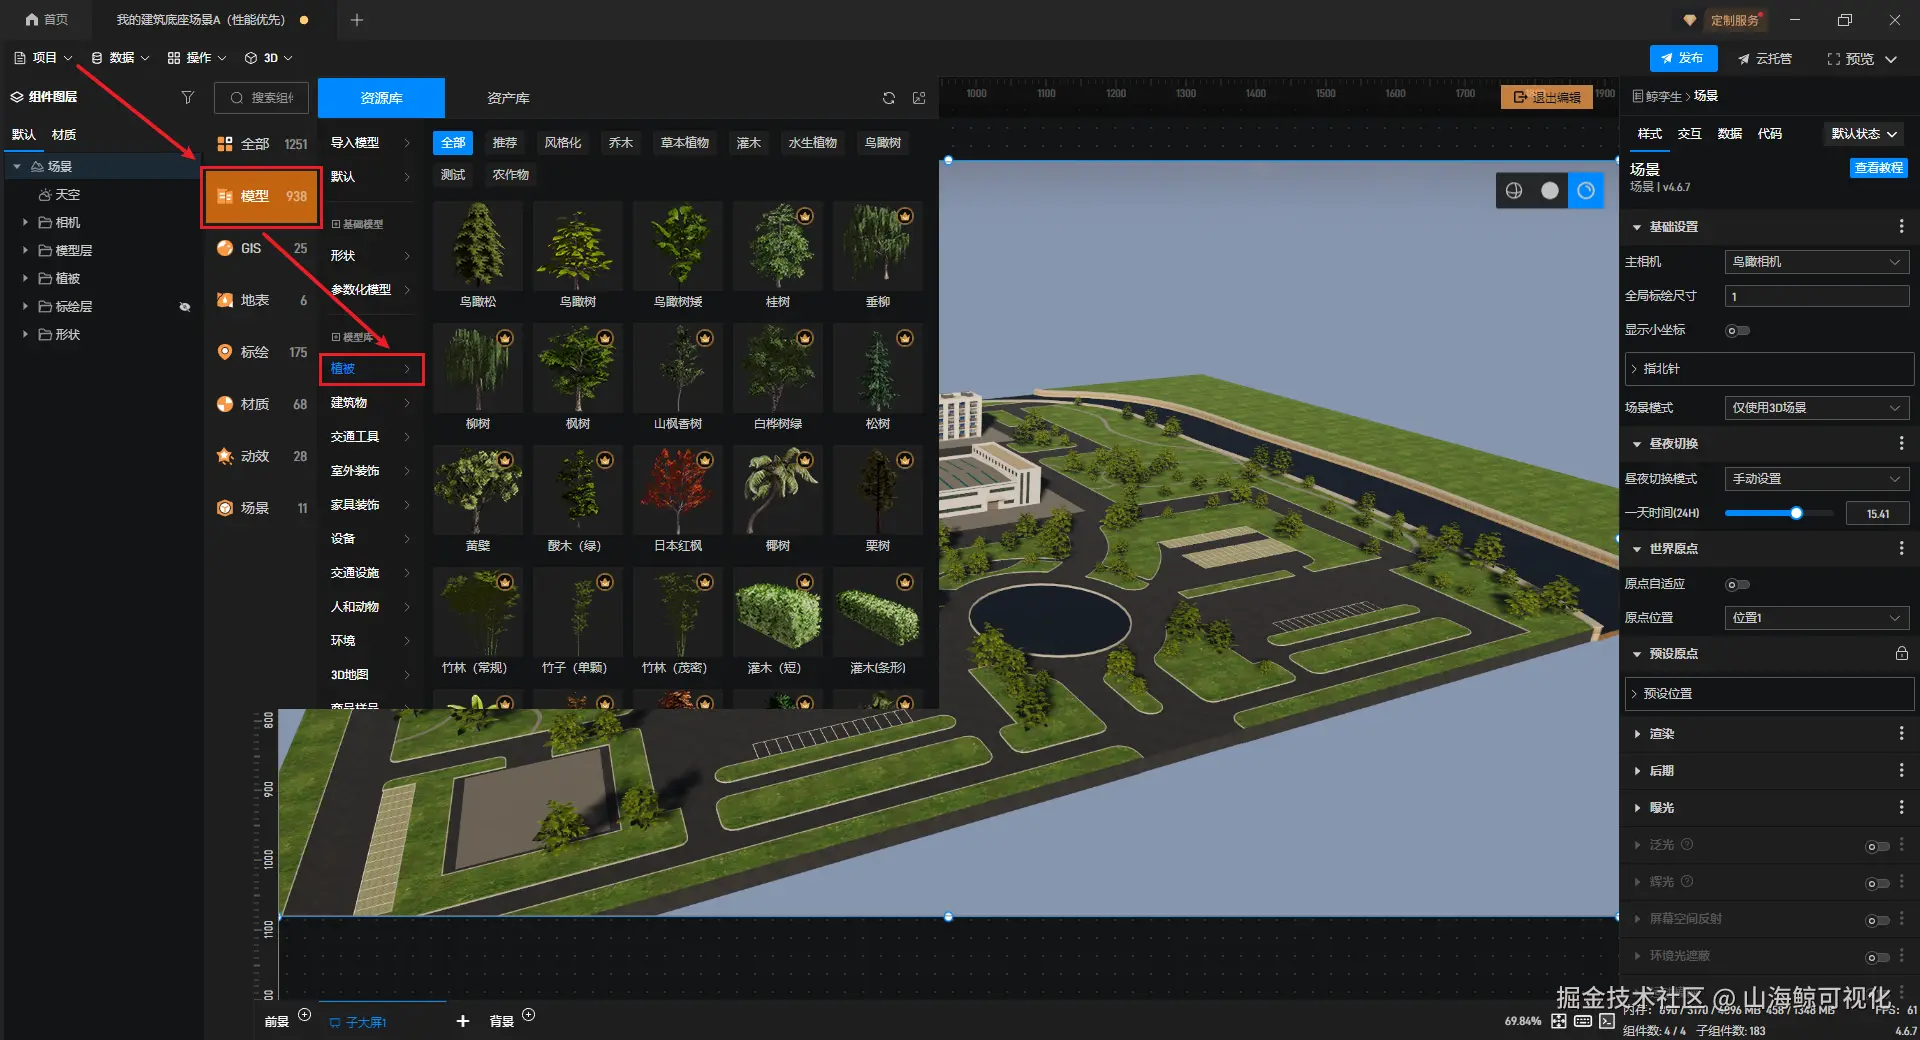Viewport: 1920px width, 1040px height.
Task: Expand the 建筑物 model category
Action: [x=371, y=403]
